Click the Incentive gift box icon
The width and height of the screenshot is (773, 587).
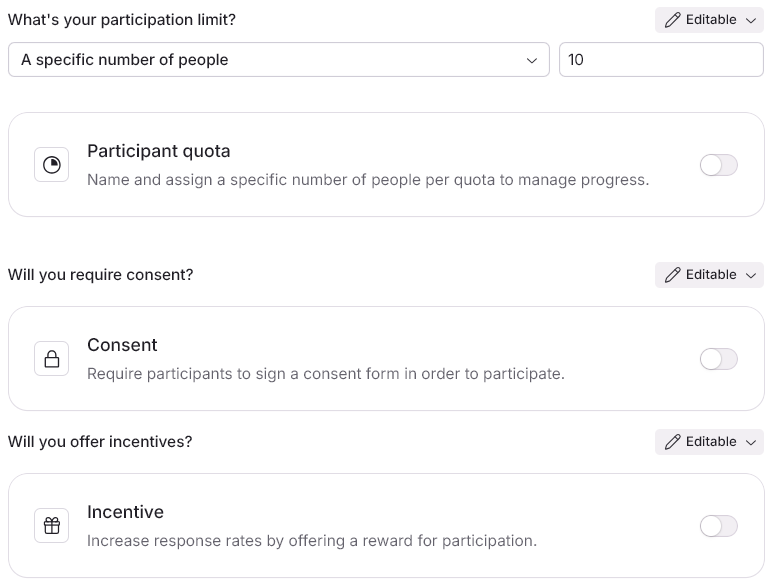[x=52, y=525]
